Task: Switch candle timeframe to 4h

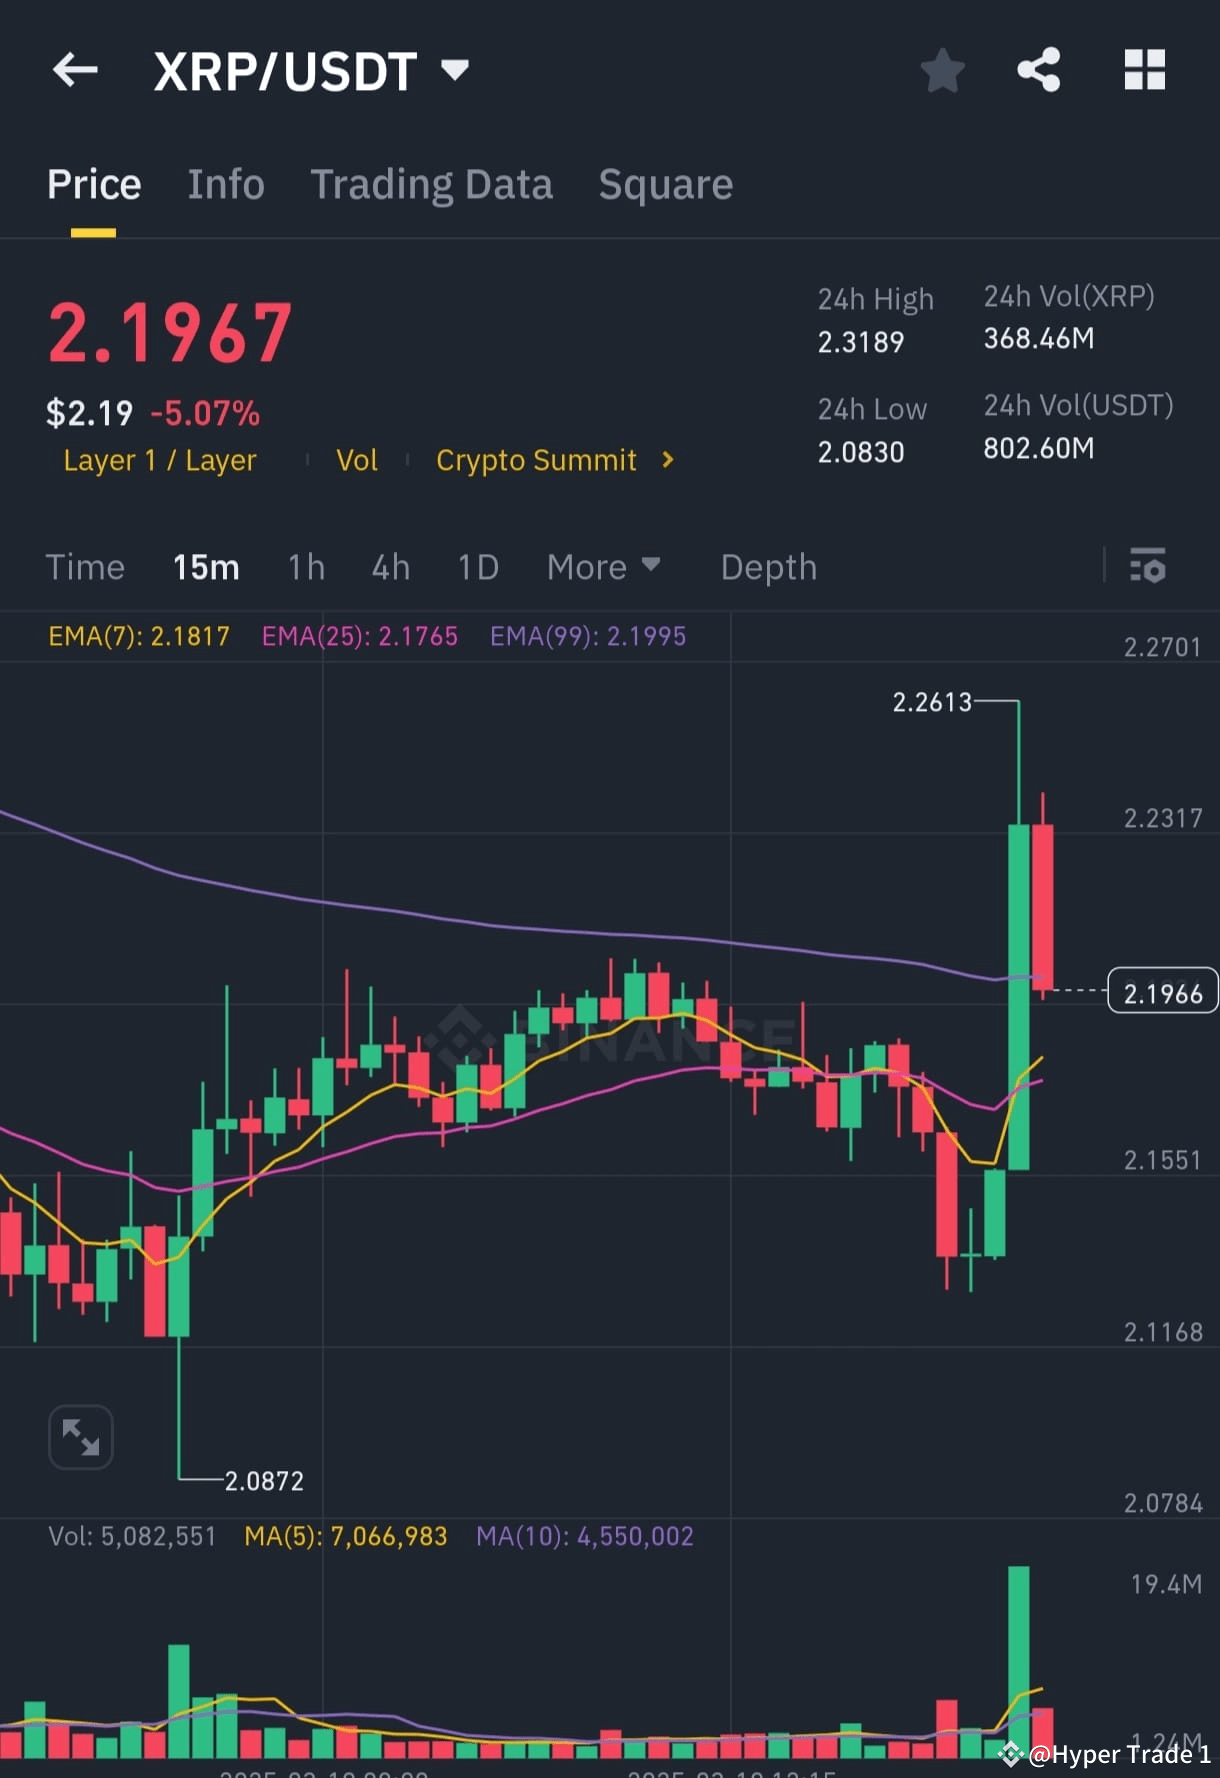Action: (390, 567)
